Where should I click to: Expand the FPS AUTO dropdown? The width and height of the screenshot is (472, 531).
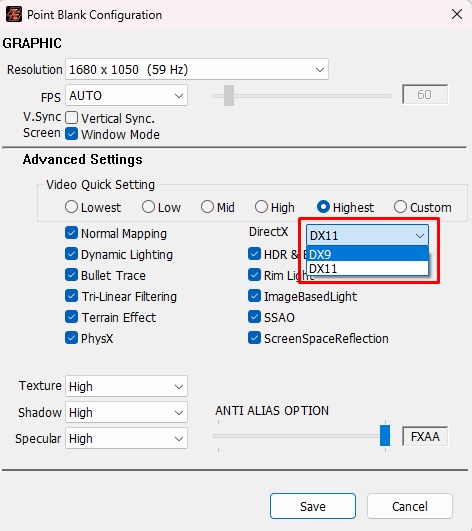(x=126, y=95)
